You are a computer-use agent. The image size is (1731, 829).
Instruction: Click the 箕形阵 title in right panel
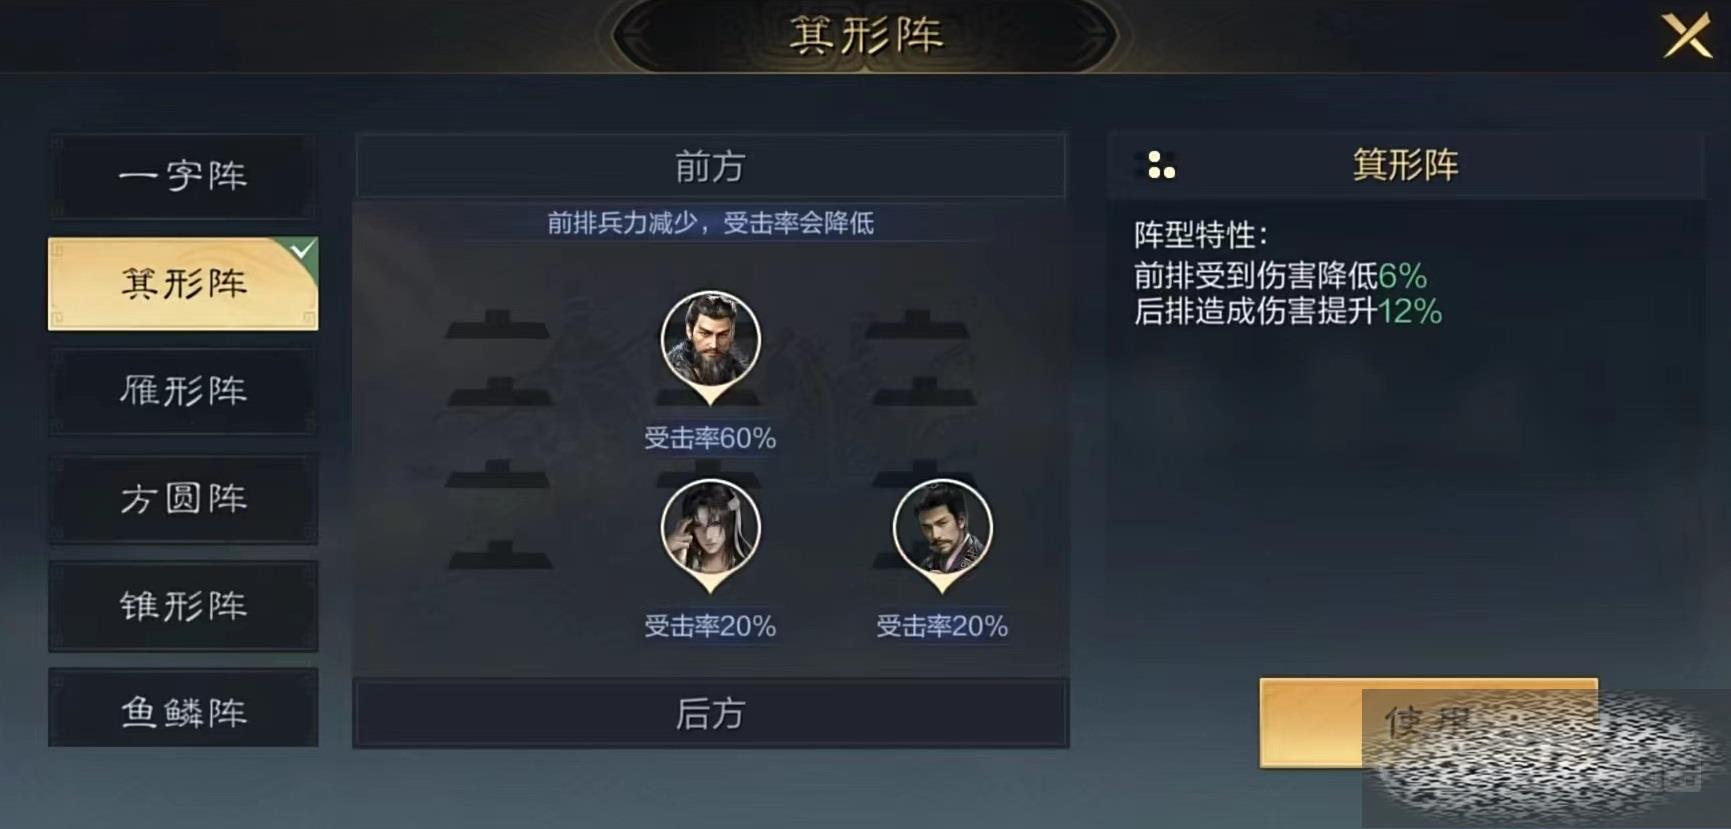(x=1405, y=165)
